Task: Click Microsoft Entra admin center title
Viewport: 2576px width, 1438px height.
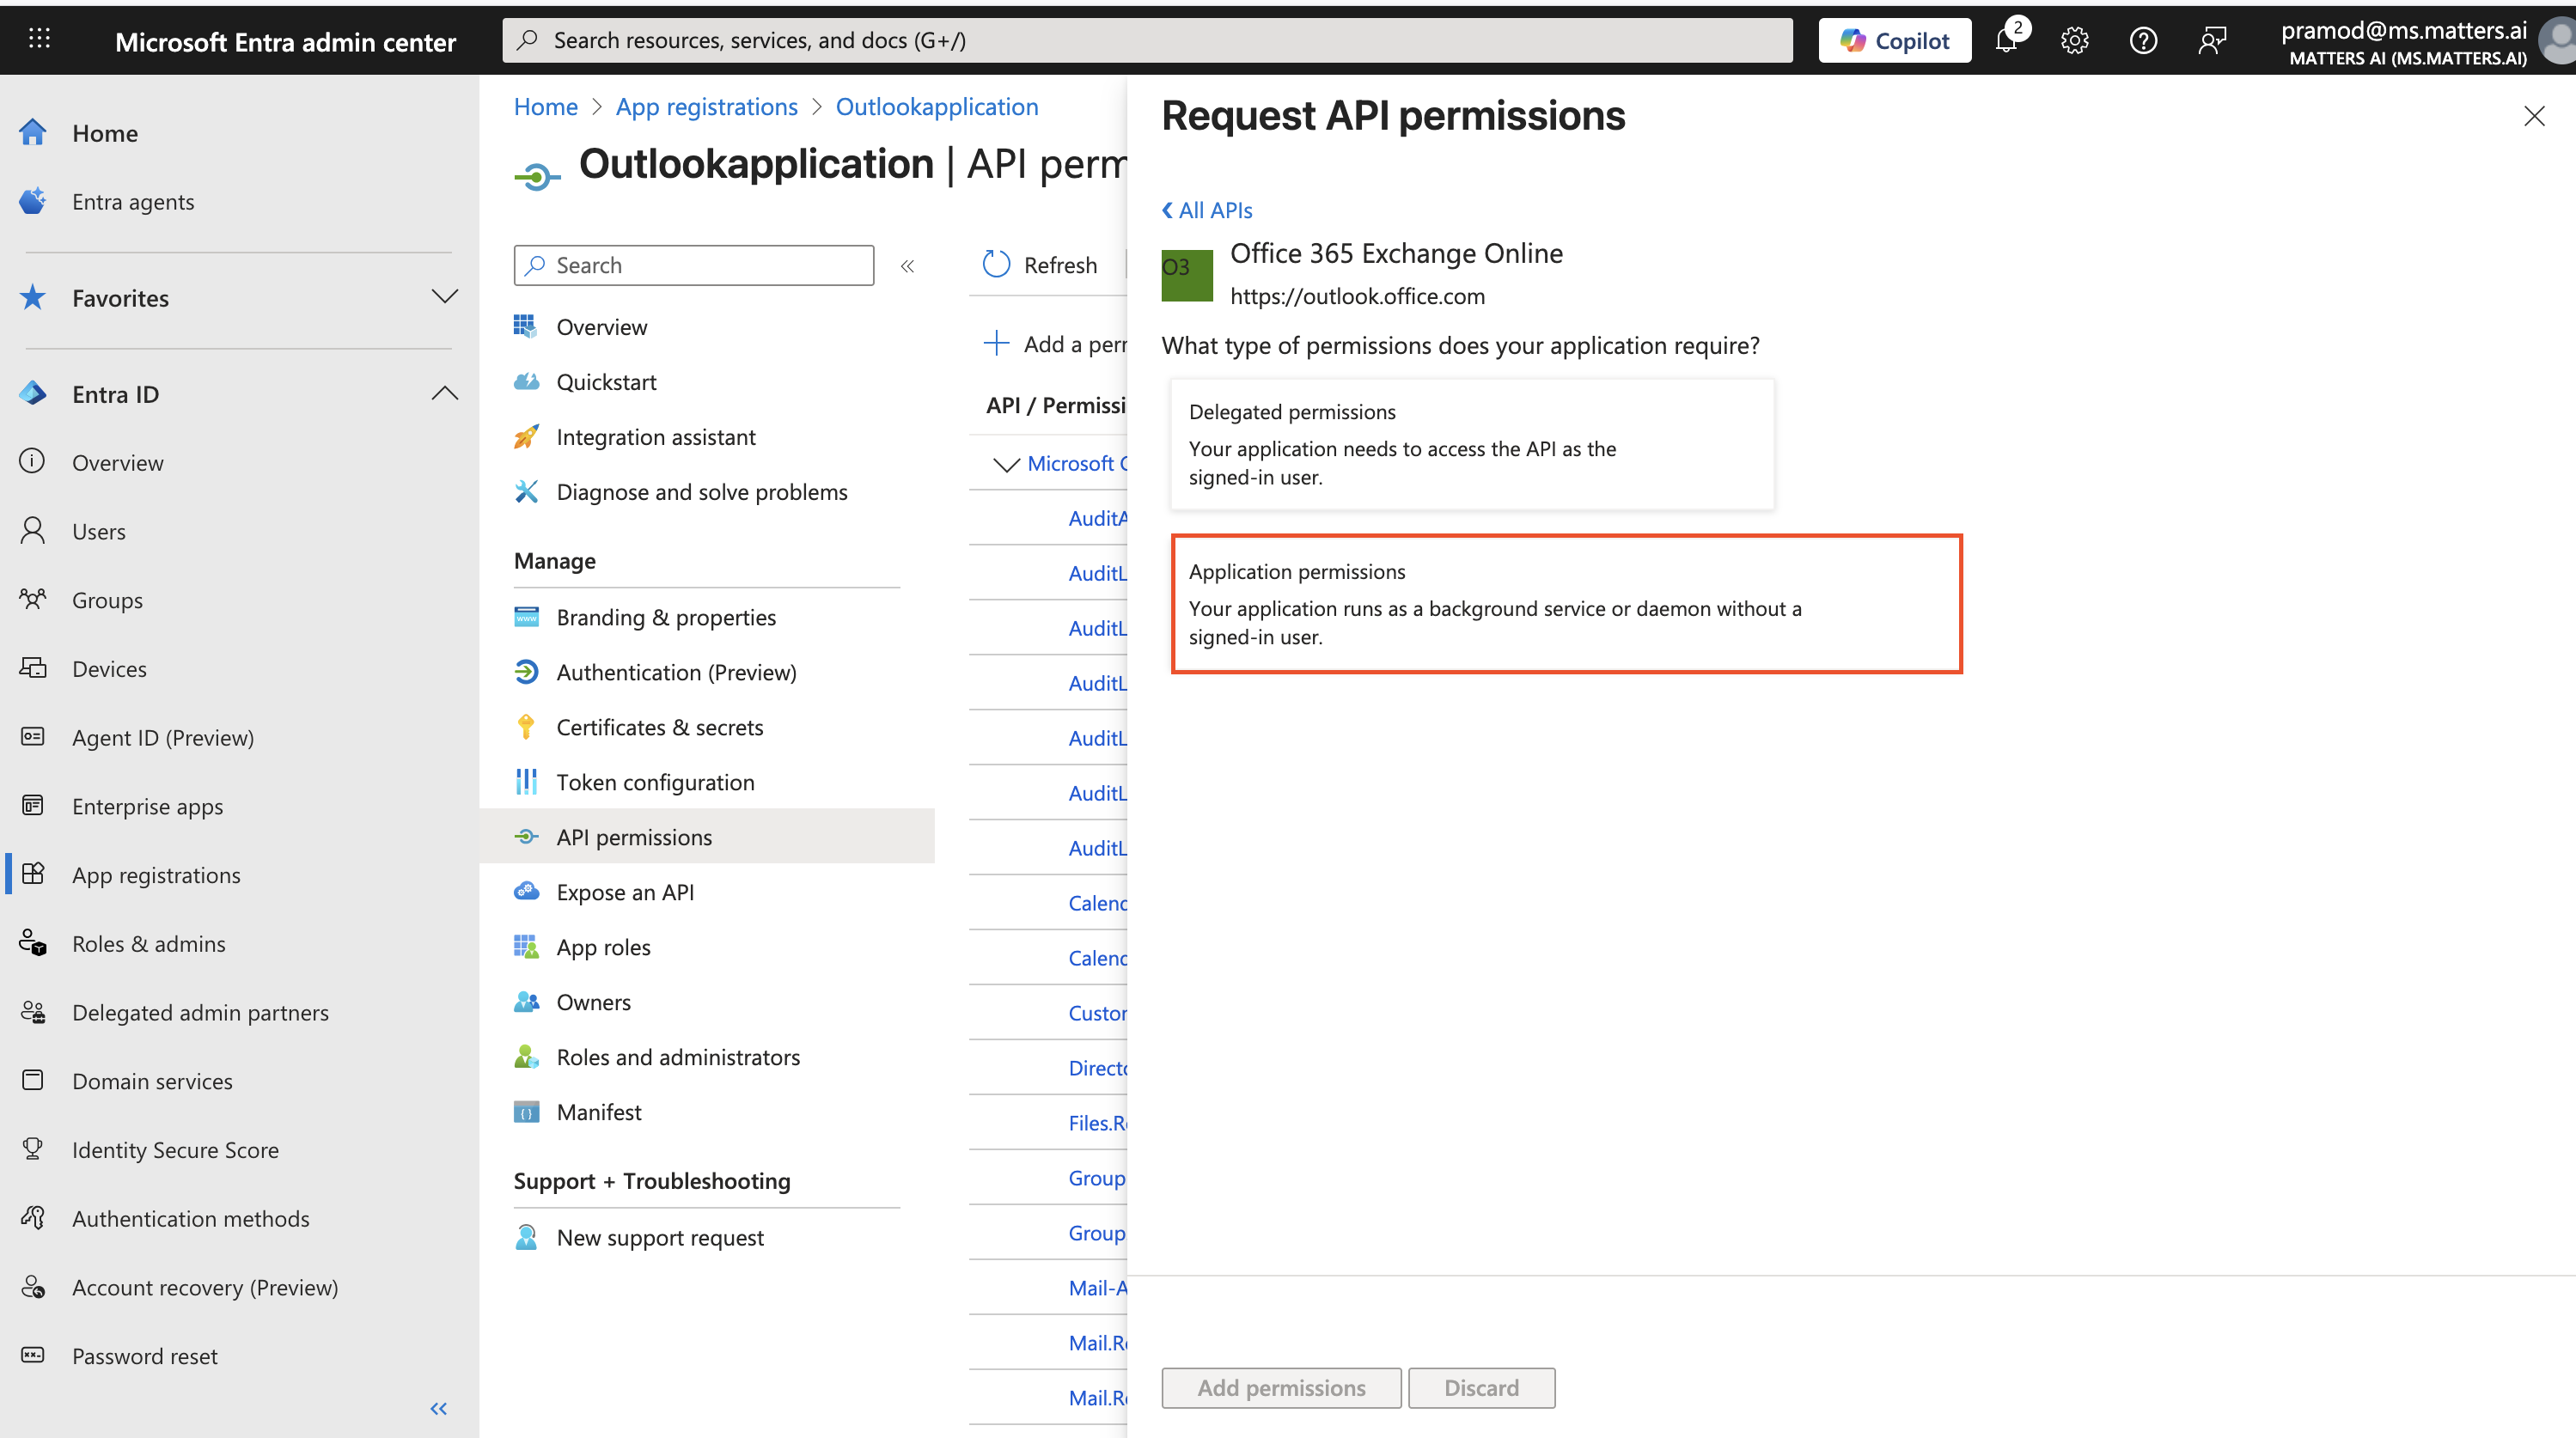Action: pyautogui.click(x=285, y=42)
